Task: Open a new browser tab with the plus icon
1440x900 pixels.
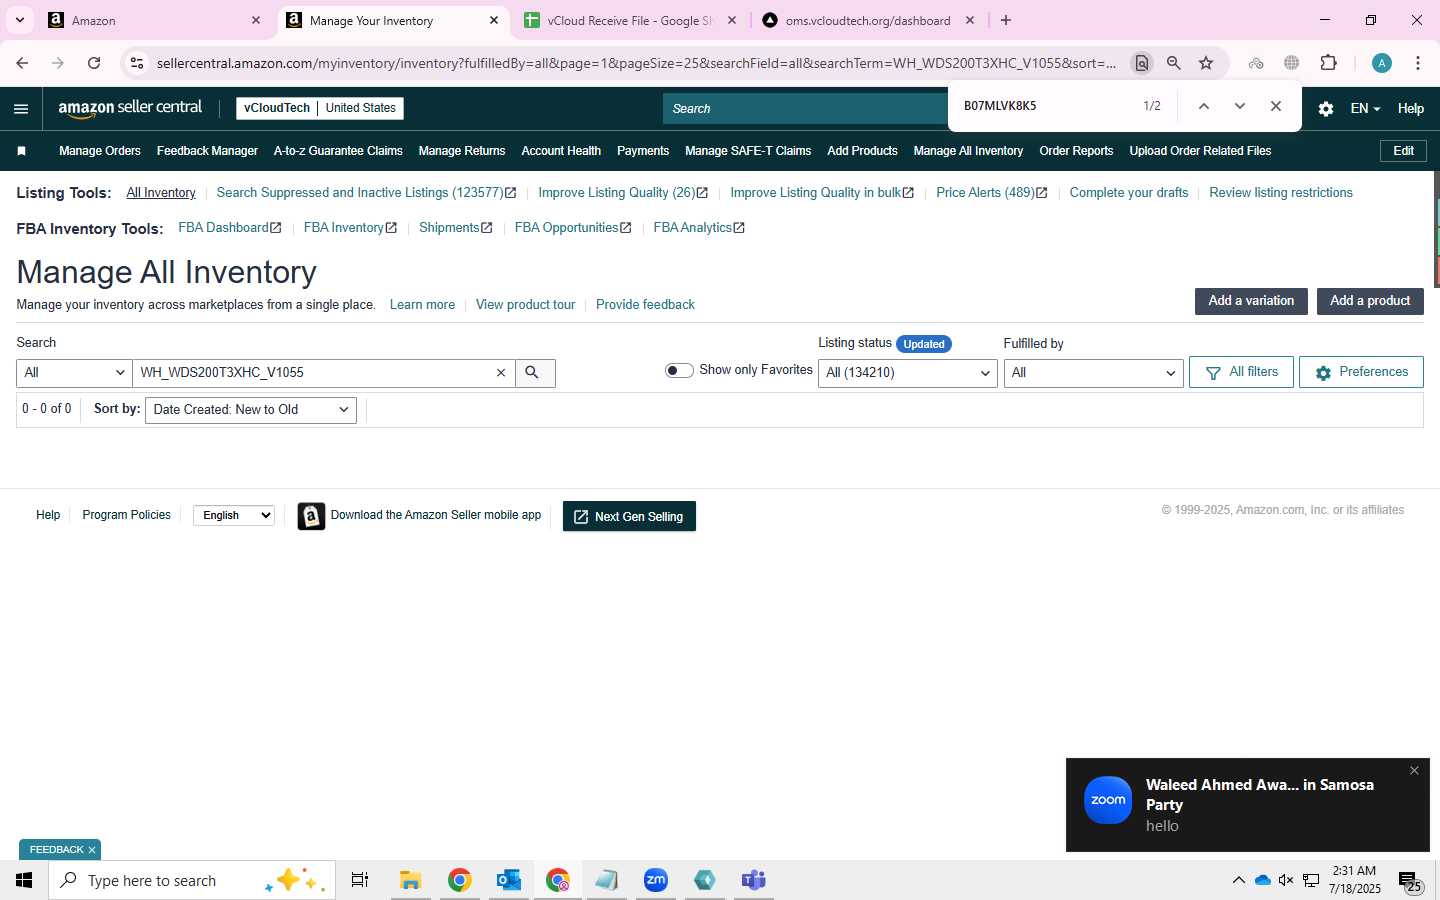Action: [x=1006, y=20]
